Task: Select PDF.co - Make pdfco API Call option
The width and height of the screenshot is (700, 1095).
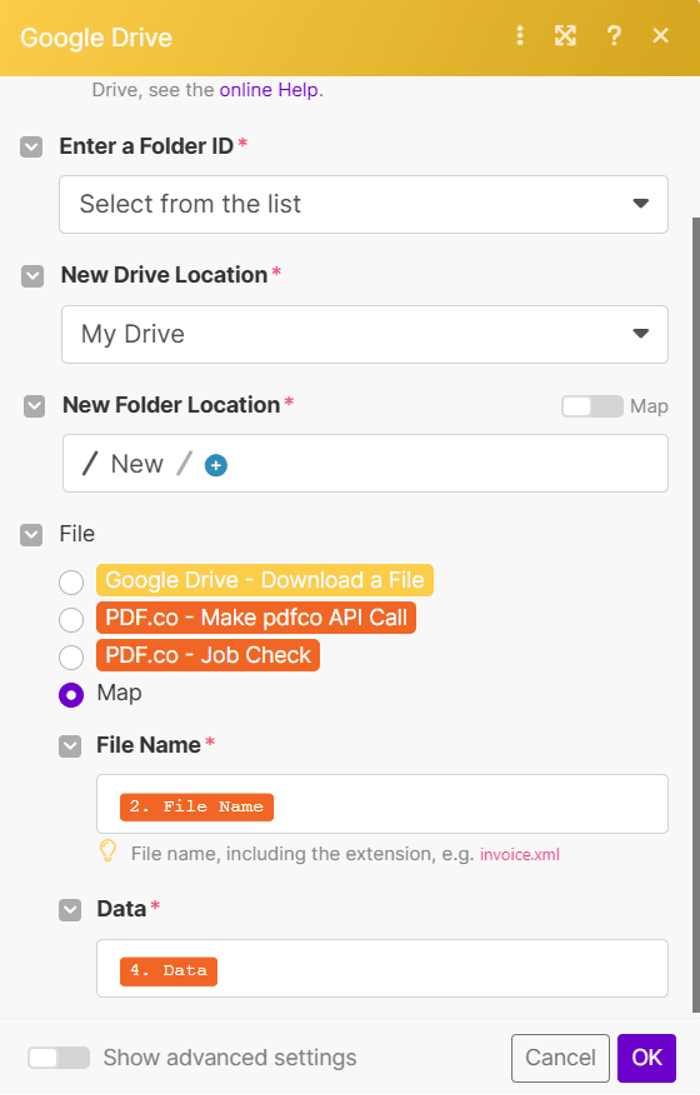Action: [71, 619]
